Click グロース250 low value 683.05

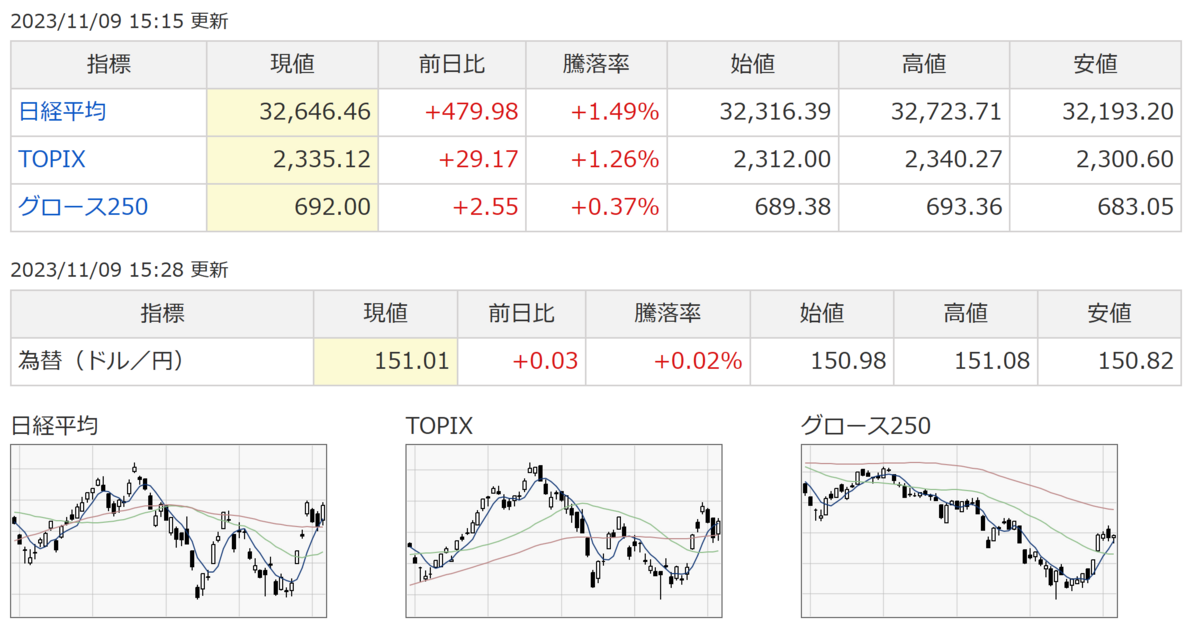click(x=1135, y=207)
